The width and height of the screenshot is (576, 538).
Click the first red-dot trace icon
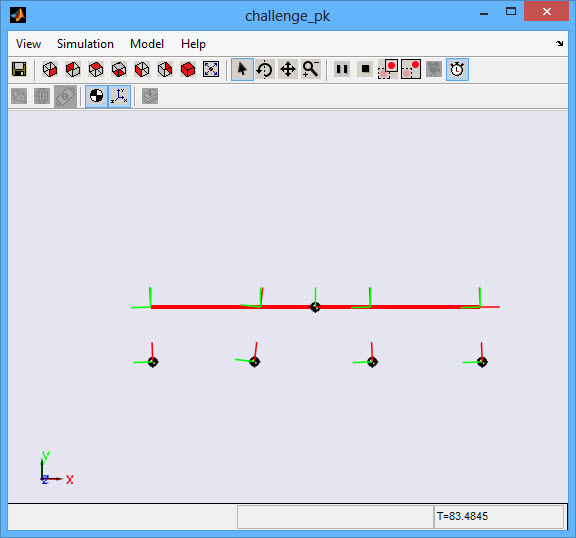pos(388,69)
